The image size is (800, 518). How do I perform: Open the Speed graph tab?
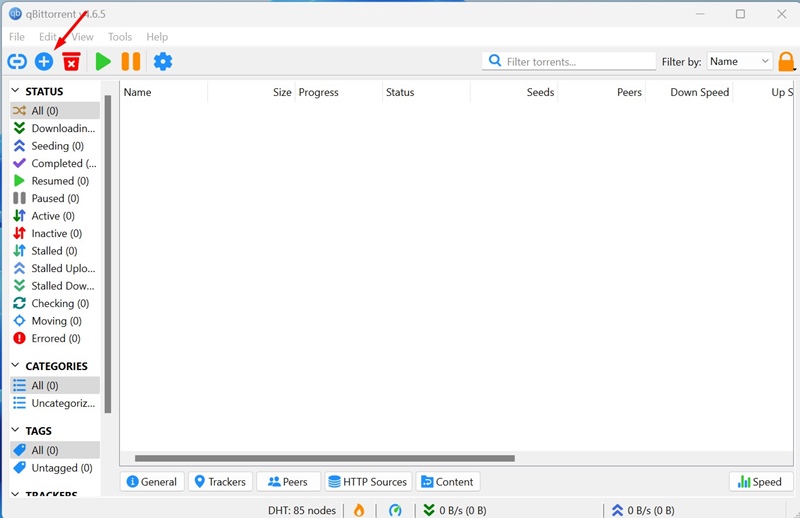click(x=761, y=482)
